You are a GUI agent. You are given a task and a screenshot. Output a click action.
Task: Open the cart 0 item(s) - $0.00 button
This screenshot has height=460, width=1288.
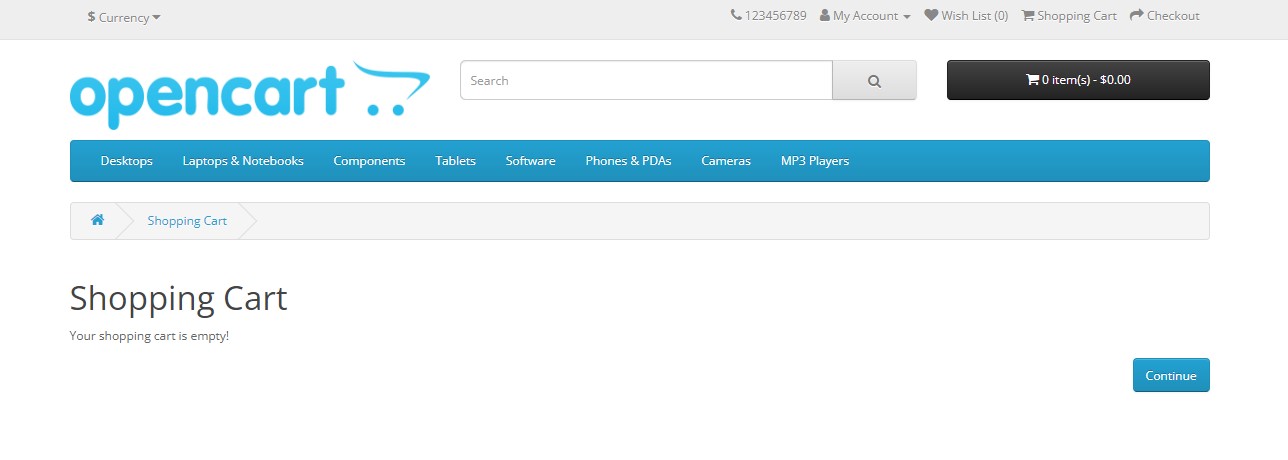(1078, 80)
